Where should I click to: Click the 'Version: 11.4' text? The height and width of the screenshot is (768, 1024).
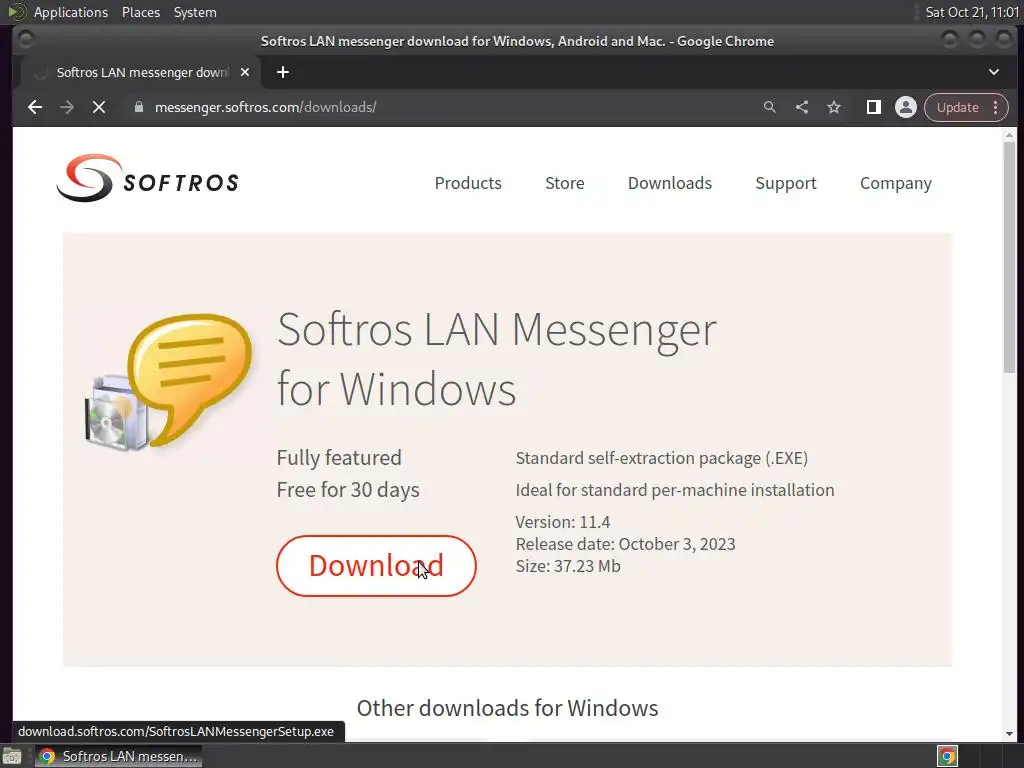click(x=563, y=522)
